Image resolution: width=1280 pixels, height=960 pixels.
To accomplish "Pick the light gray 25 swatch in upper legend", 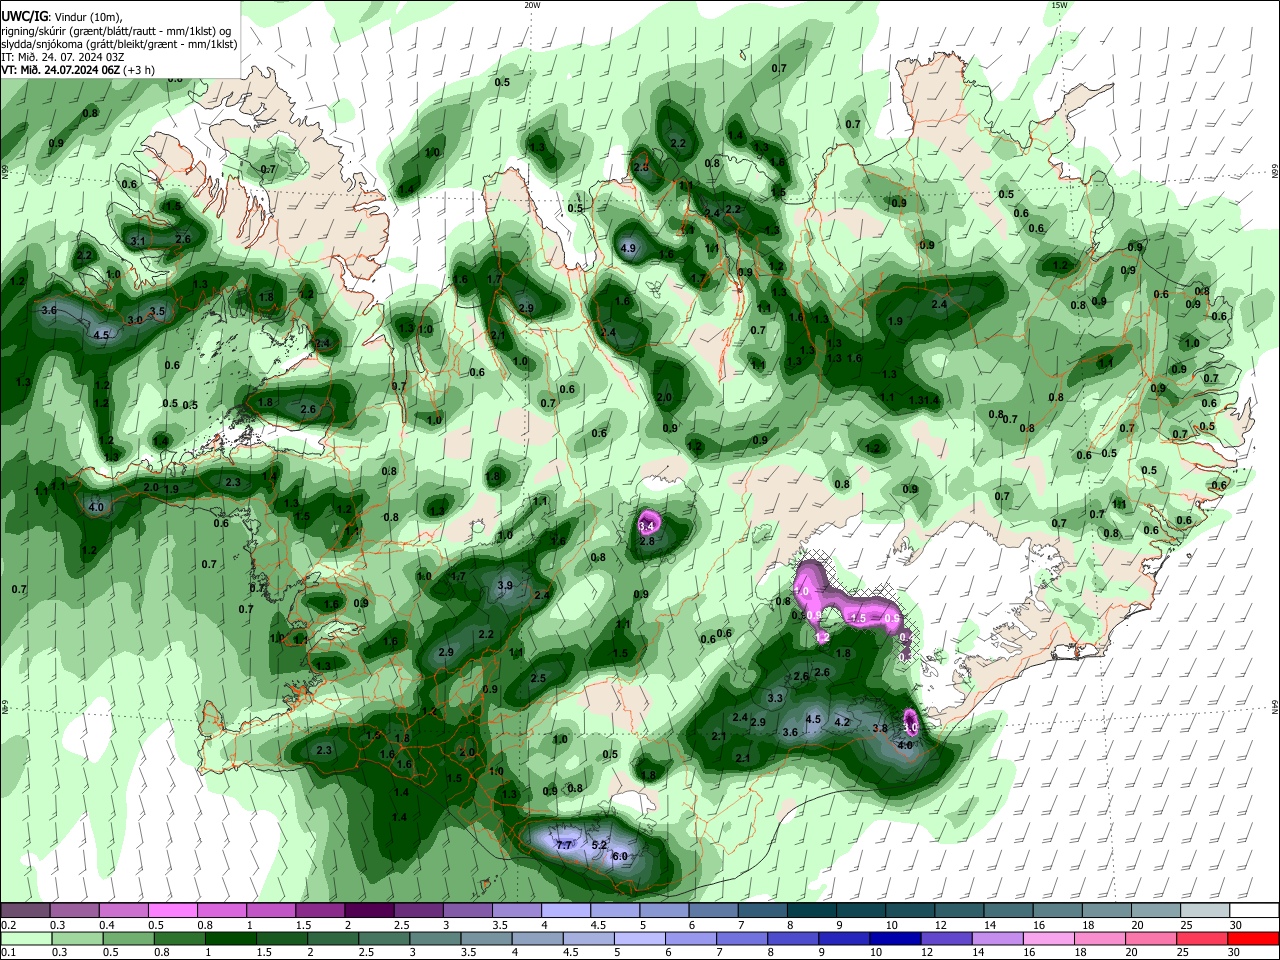I will [1205, 911].
